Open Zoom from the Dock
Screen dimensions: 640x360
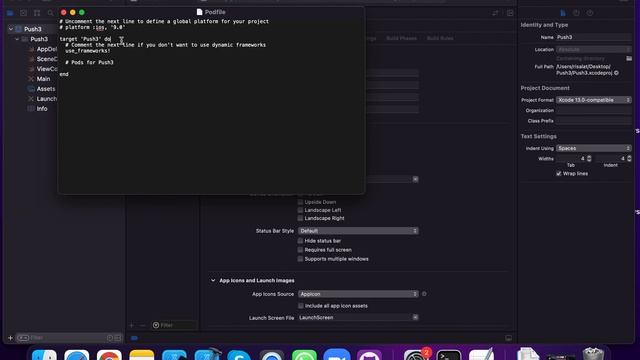[x=337, y=355]
